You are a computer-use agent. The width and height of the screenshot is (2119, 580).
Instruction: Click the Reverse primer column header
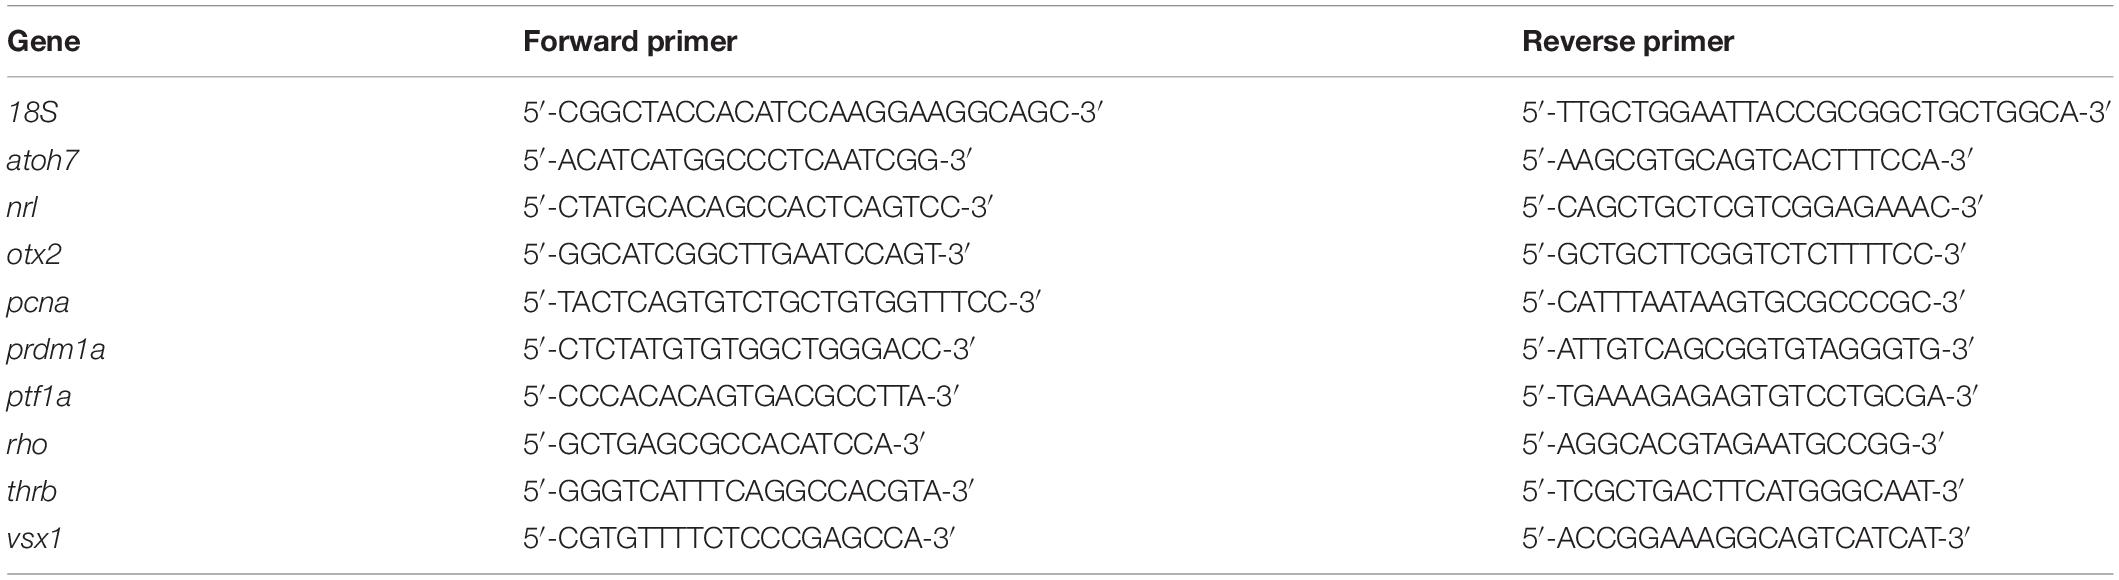(1628, 42)
